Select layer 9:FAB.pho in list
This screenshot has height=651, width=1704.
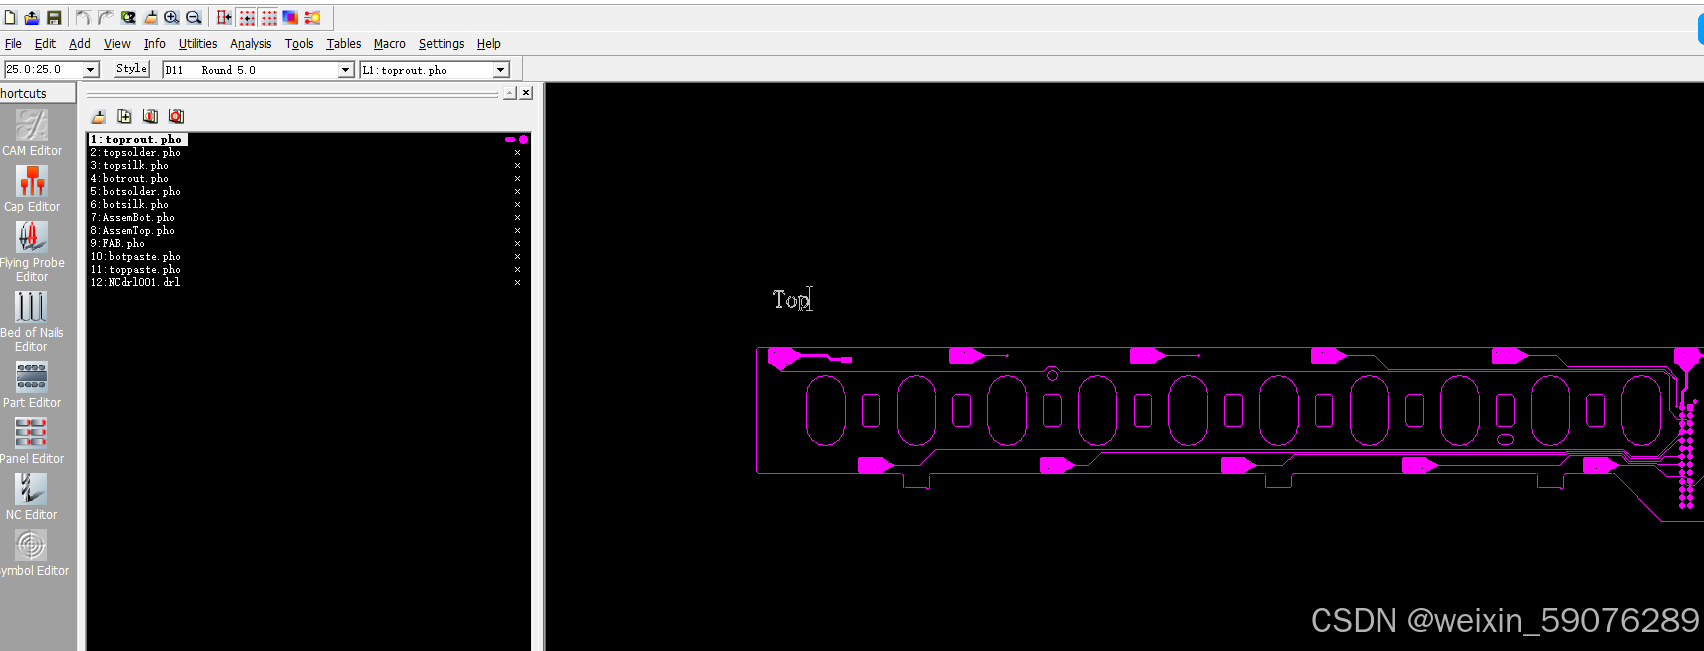[x=118, y=244]
